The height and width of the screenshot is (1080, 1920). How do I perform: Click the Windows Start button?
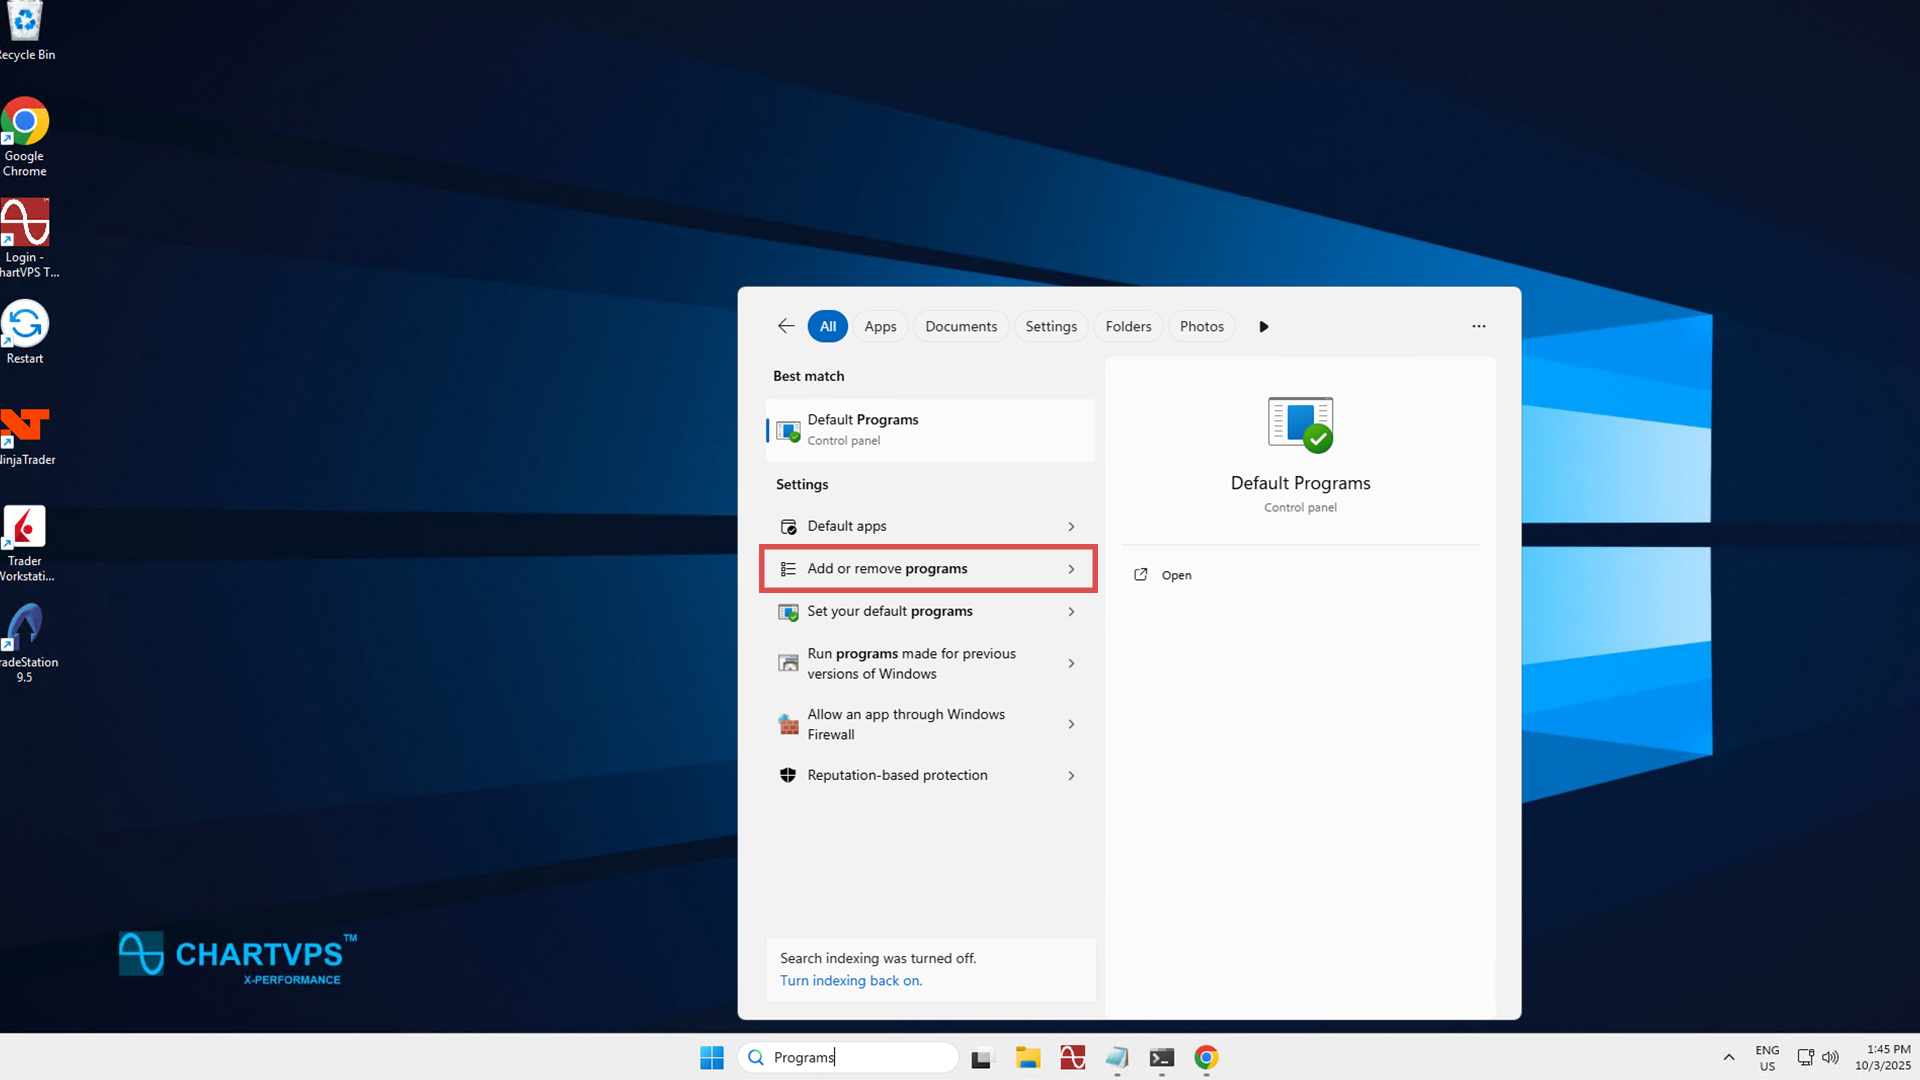point(712,1057)
